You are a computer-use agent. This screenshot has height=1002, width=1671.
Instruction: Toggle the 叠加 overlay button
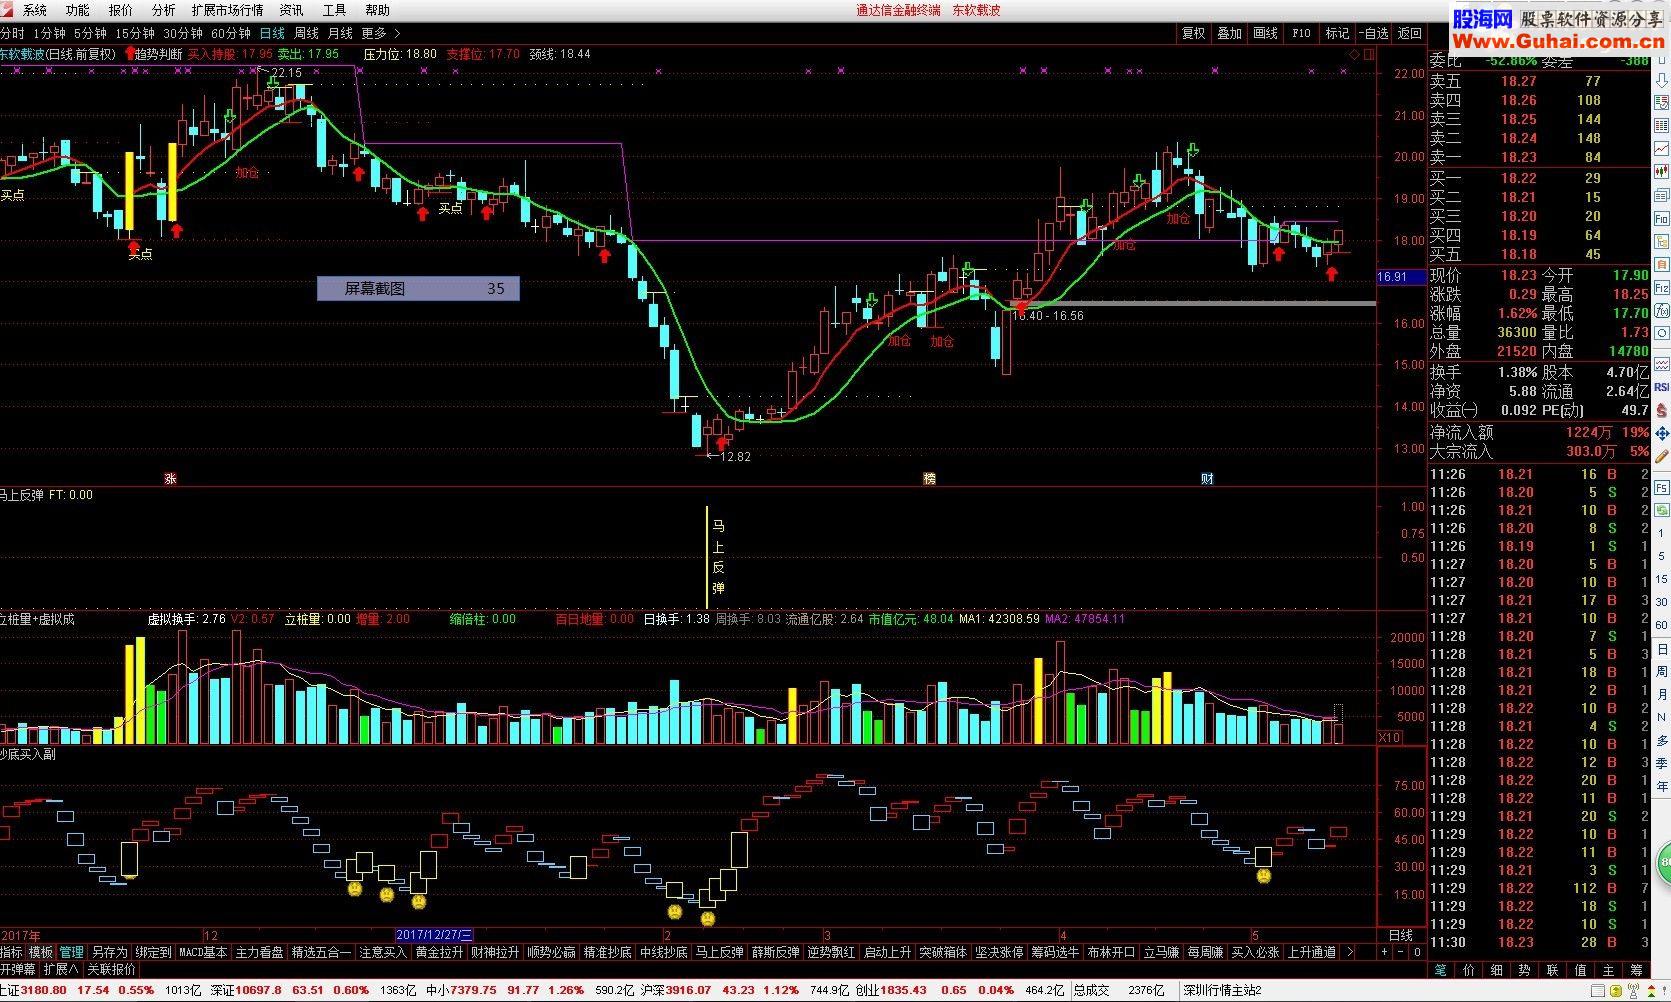[x=1229, y=33]
